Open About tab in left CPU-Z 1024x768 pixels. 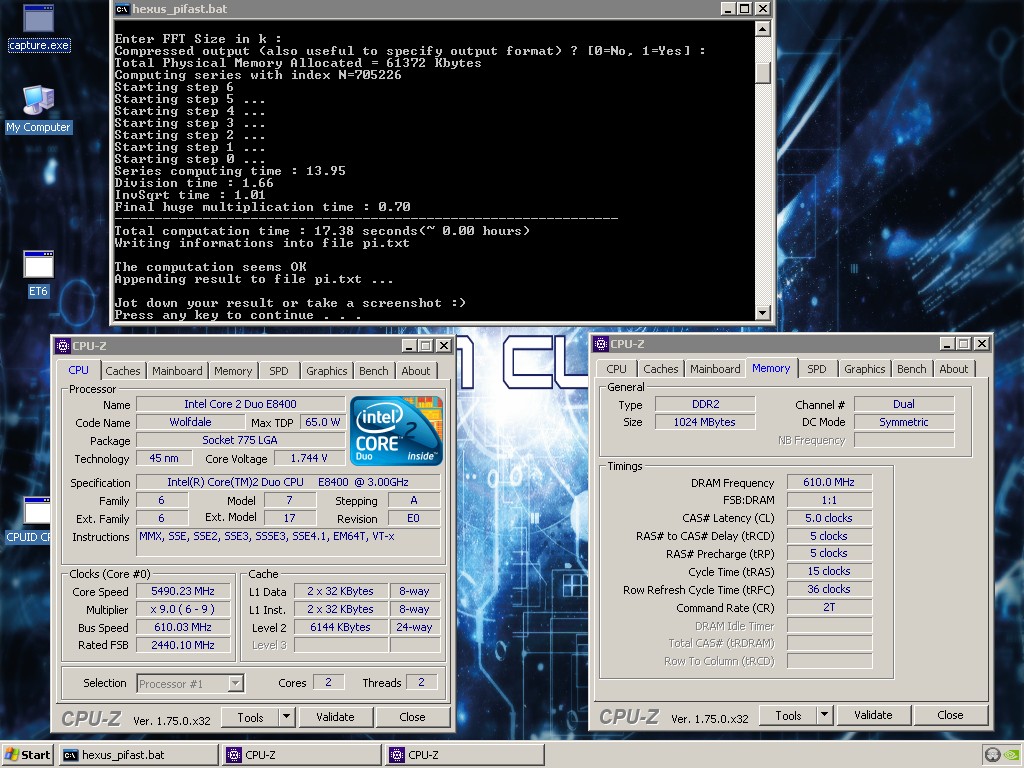click(416, 371)
